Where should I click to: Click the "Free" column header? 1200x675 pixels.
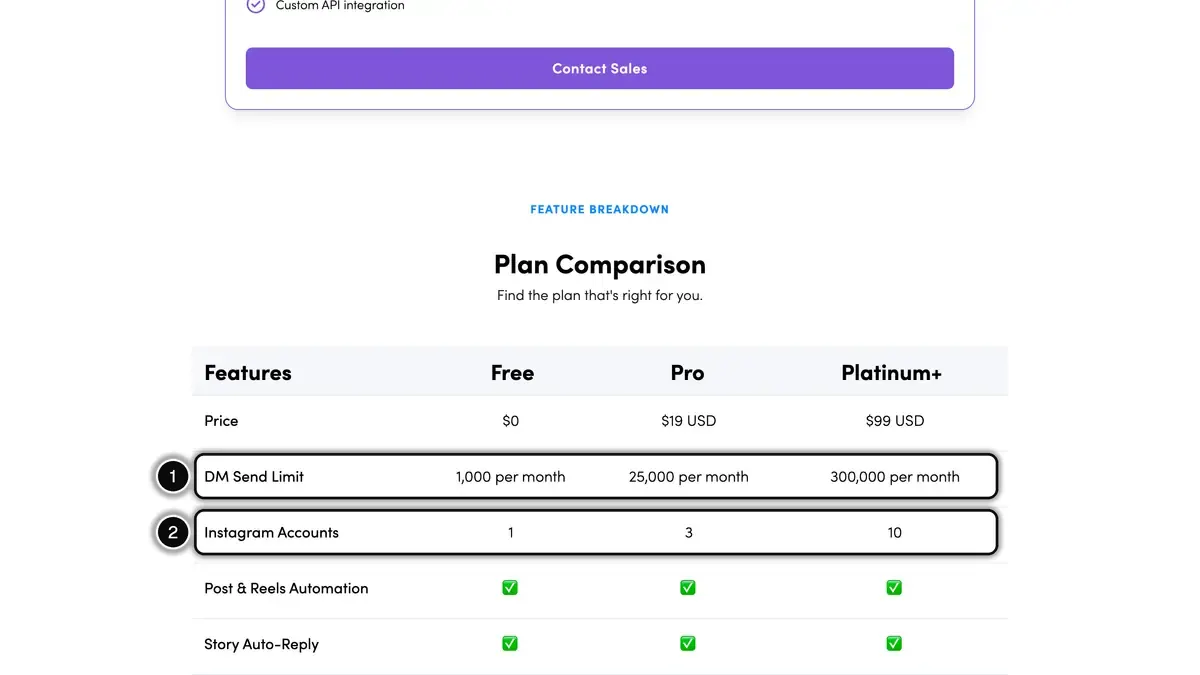click(512, 373)
